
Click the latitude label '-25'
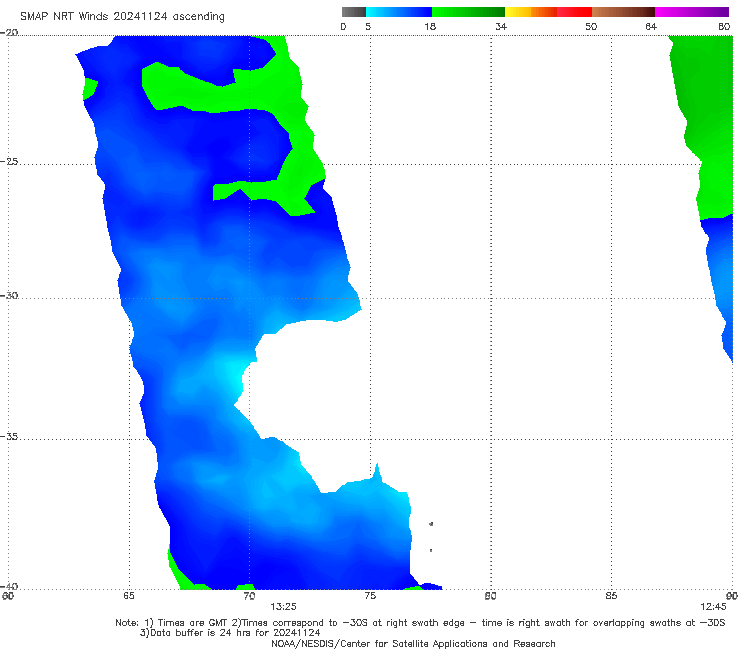coord(9,161)
